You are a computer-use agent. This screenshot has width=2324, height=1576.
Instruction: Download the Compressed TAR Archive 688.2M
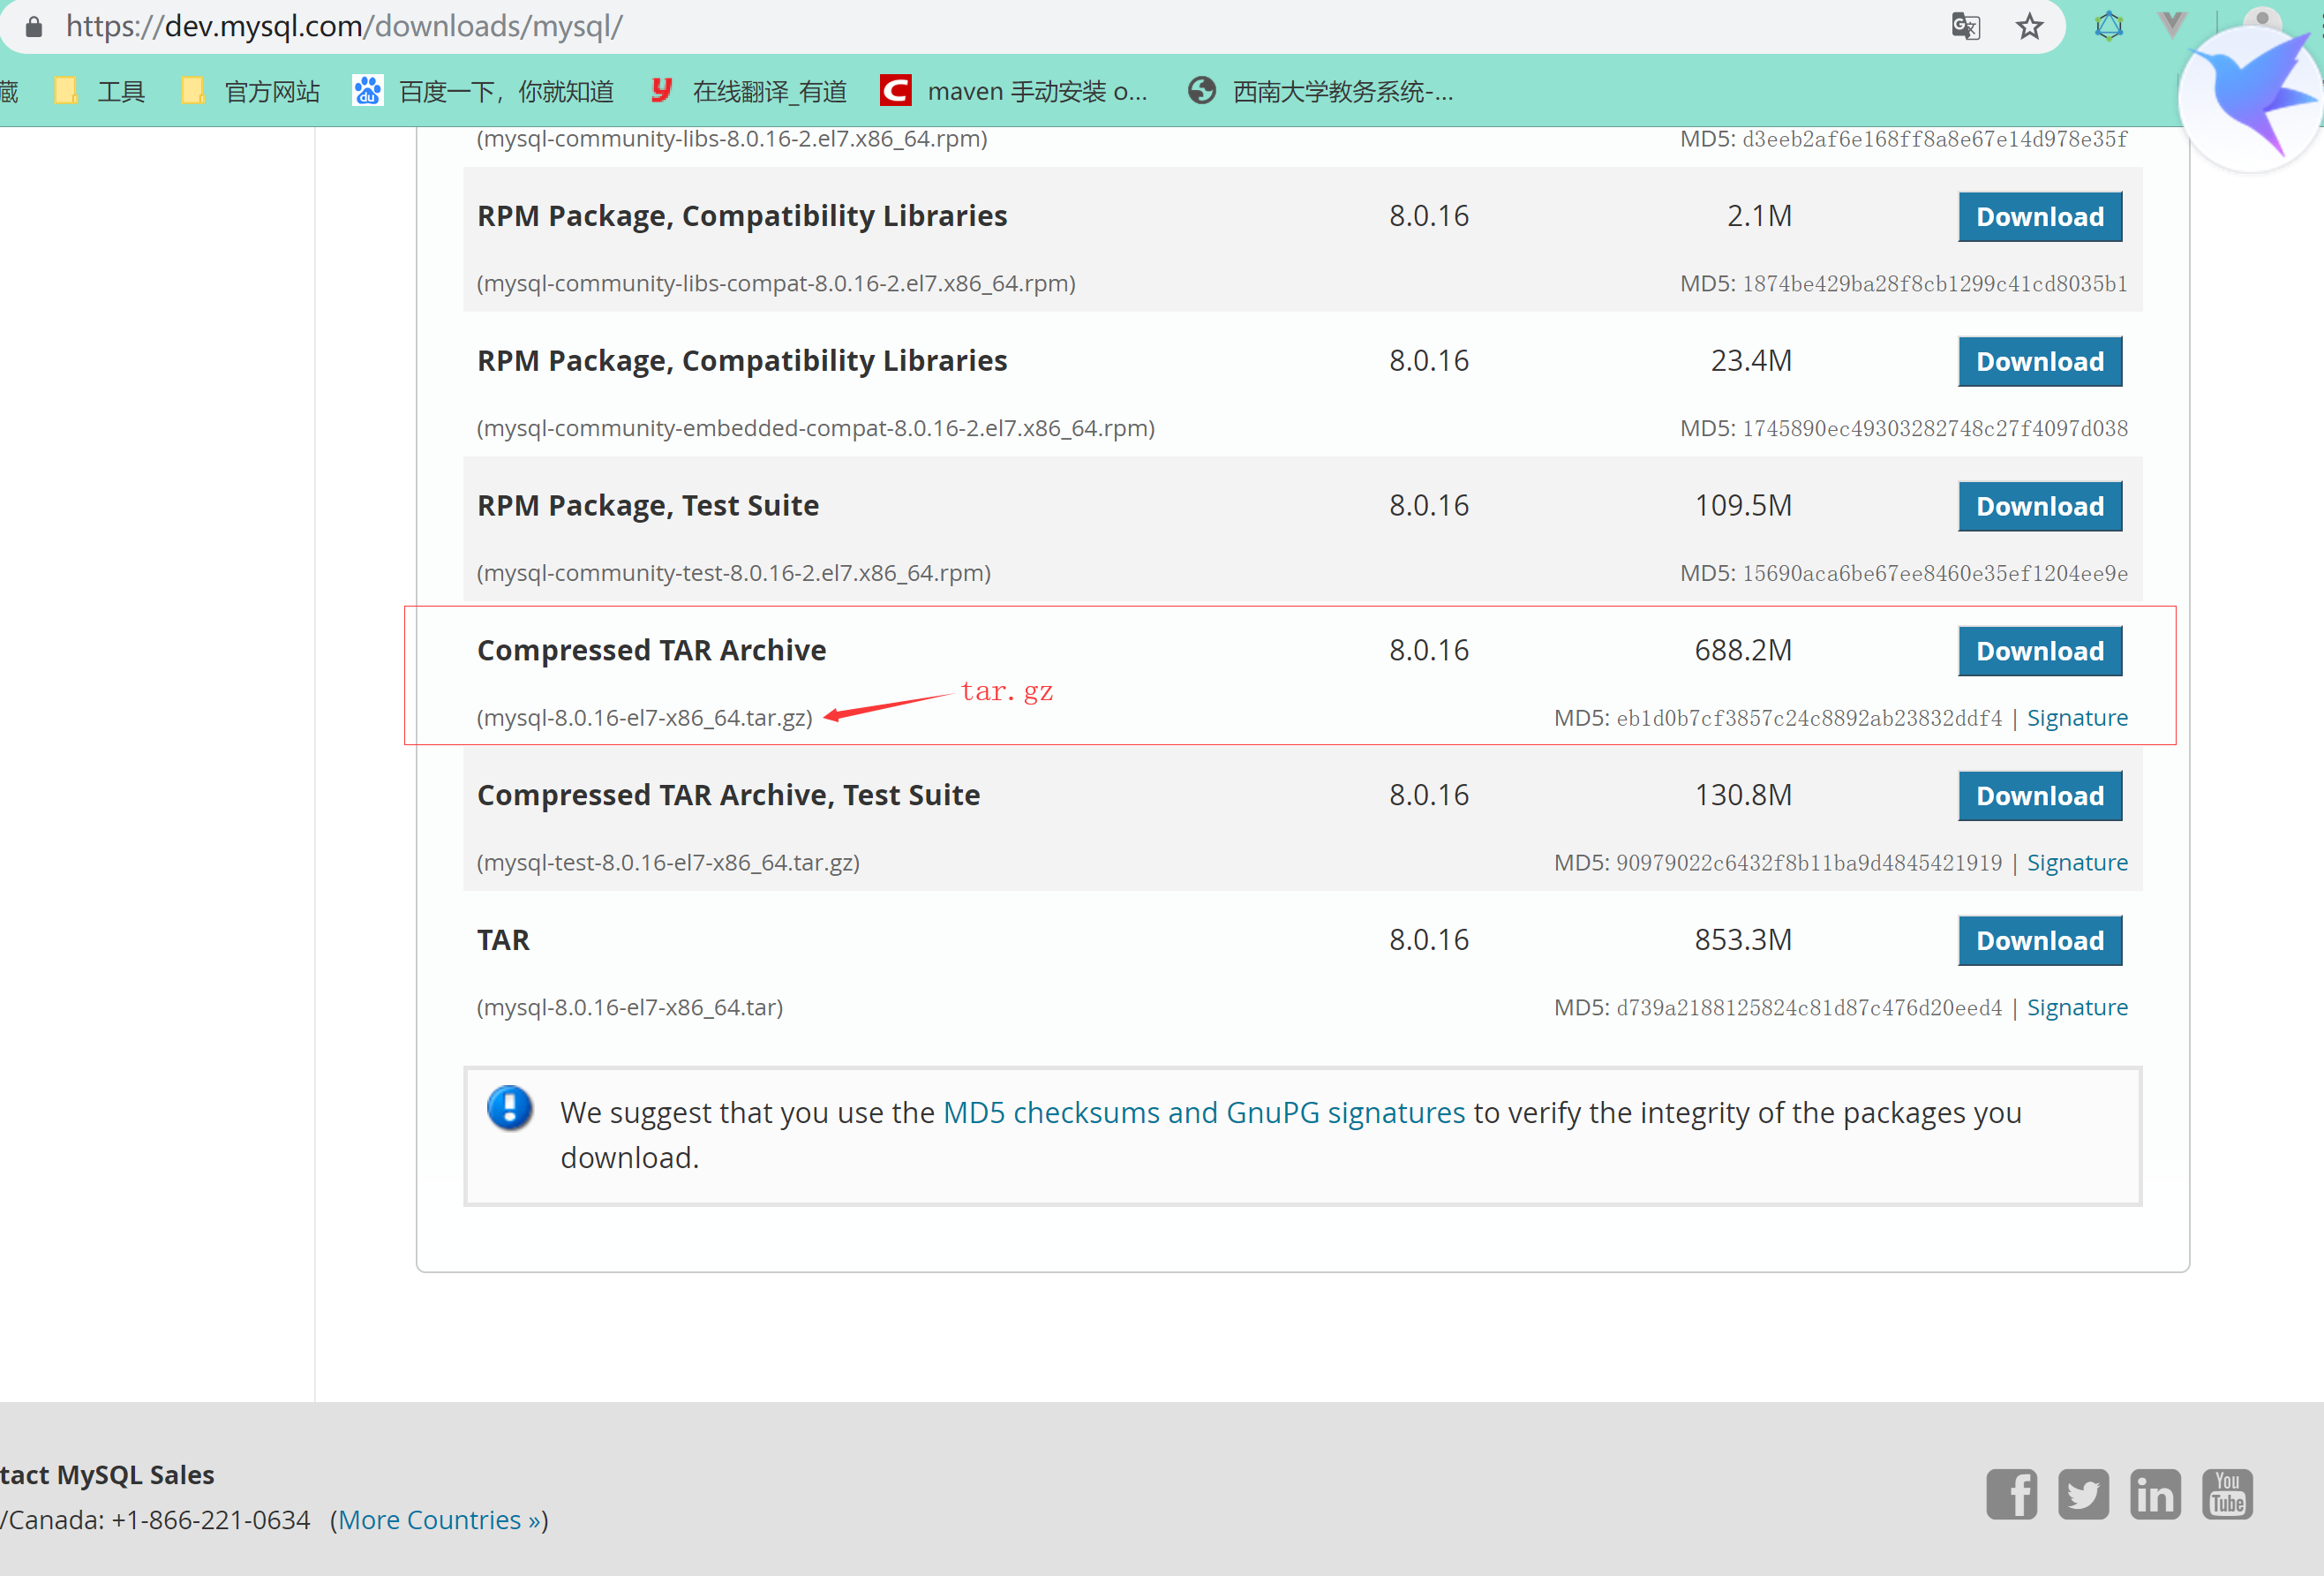tap(2039, 651)
